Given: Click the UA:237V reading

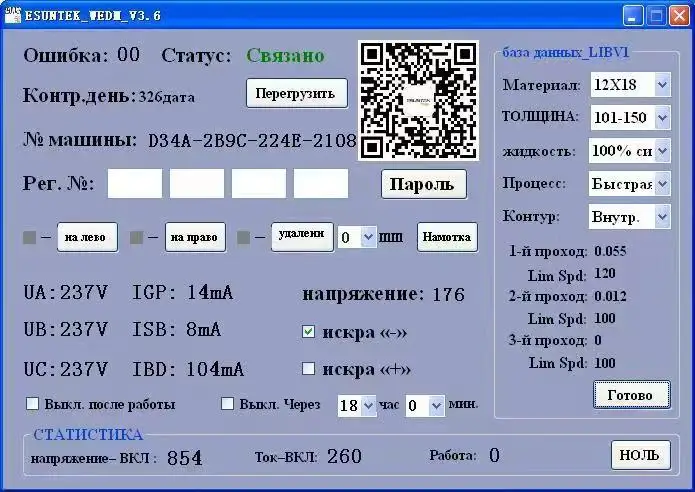Looking at the screenshot, I should [66, 293].
